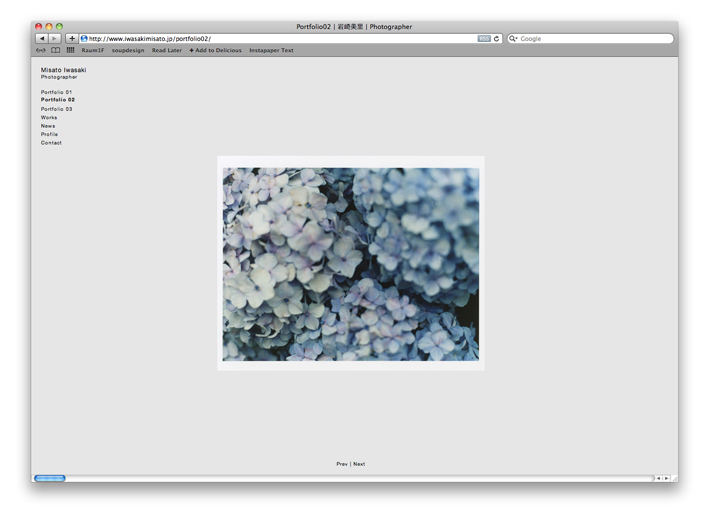Click the browser Forward arrow button
Viewport: 710px width, 517px height.
[54, 39]
